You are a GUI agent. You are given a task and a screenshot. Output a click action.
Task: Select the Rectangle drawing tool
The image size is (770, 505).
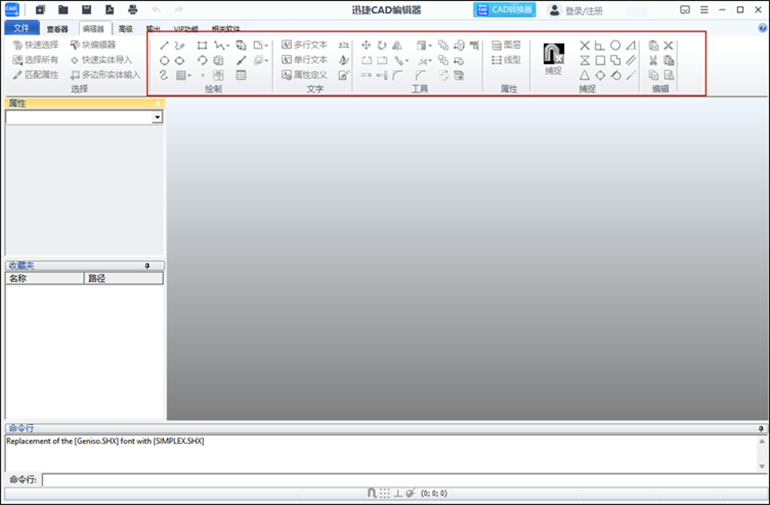coord(202,46)
